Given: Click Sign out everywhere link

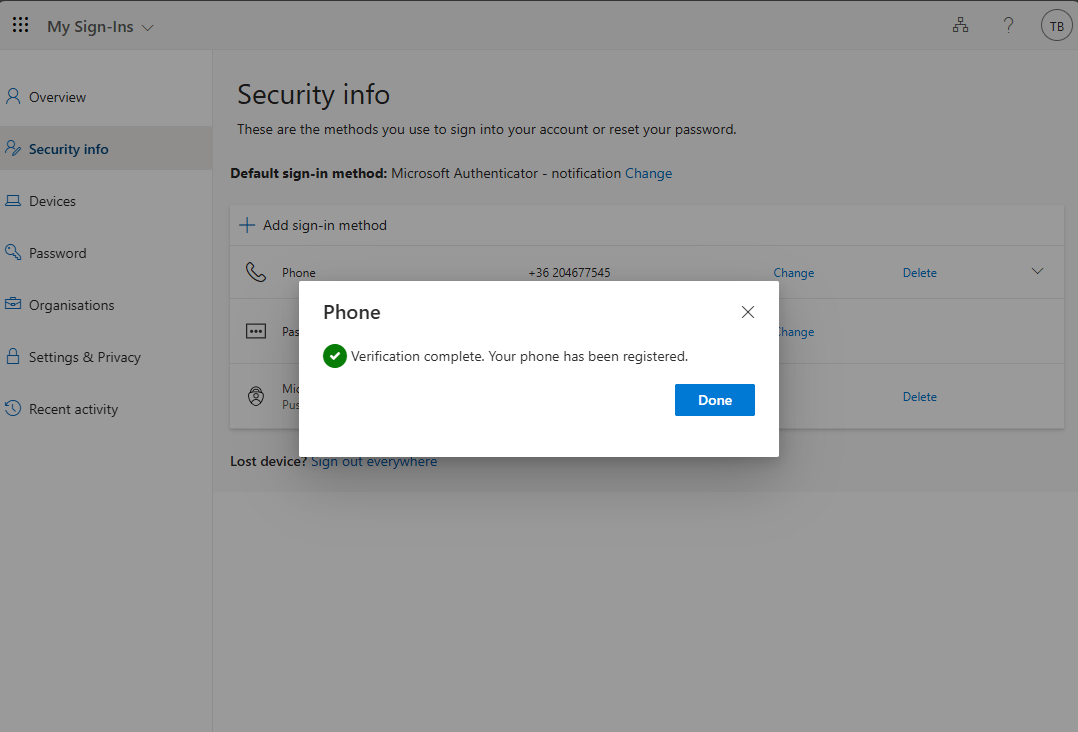Looking at the screenshot, I should [373, 461].
